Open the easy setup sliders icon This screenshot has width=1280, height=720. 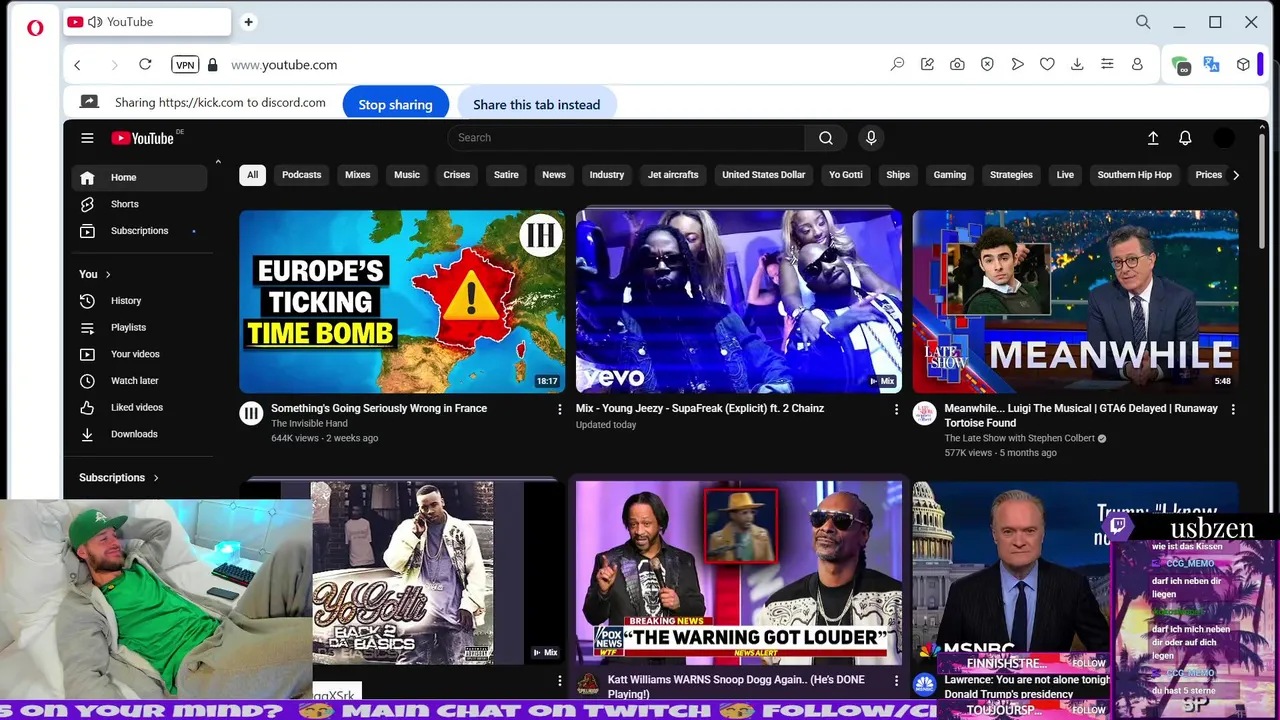pos(1107,64)
